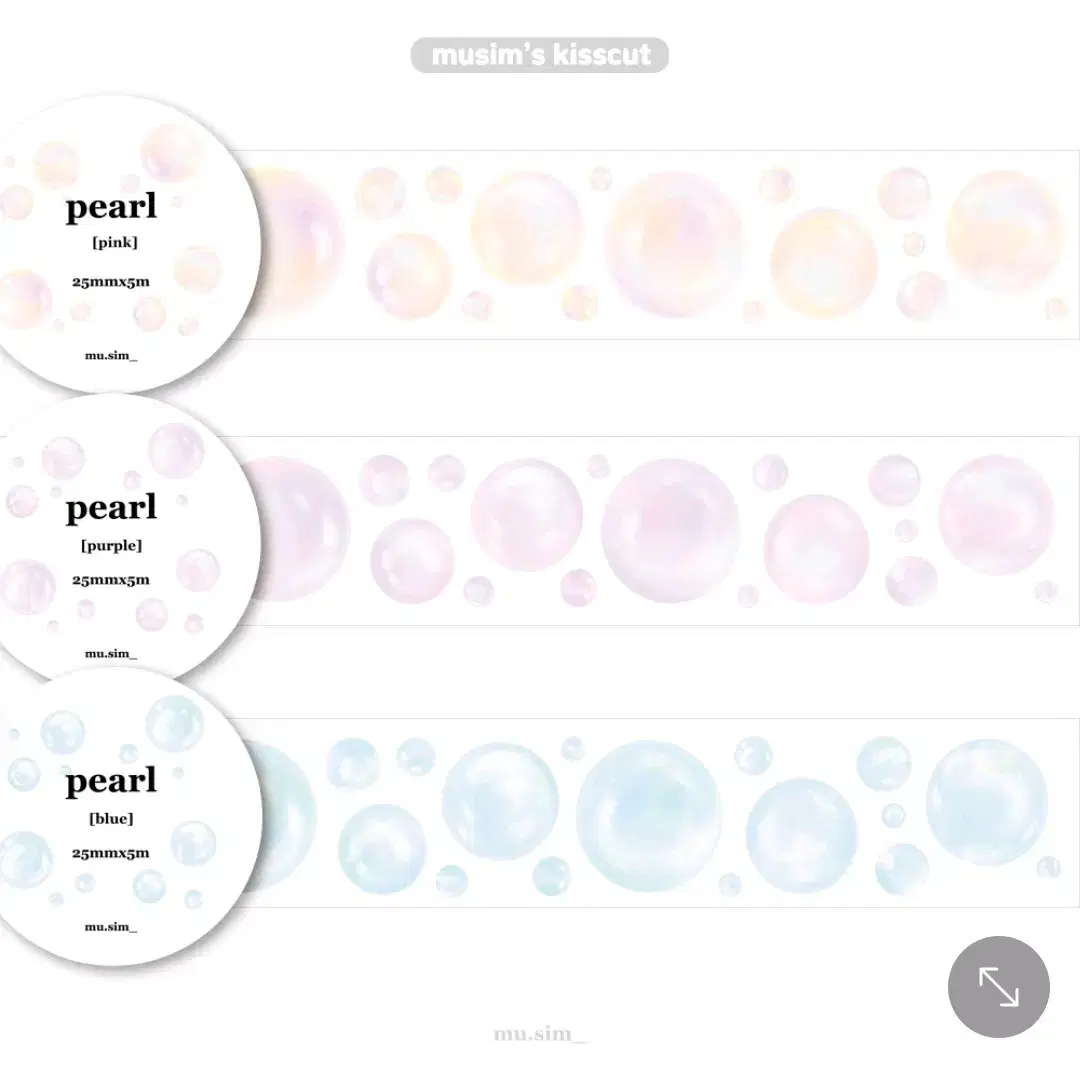Click the expand image arrows icon
The width and height of the screenshot is (1080, 1078).
(x=998, y=987)
